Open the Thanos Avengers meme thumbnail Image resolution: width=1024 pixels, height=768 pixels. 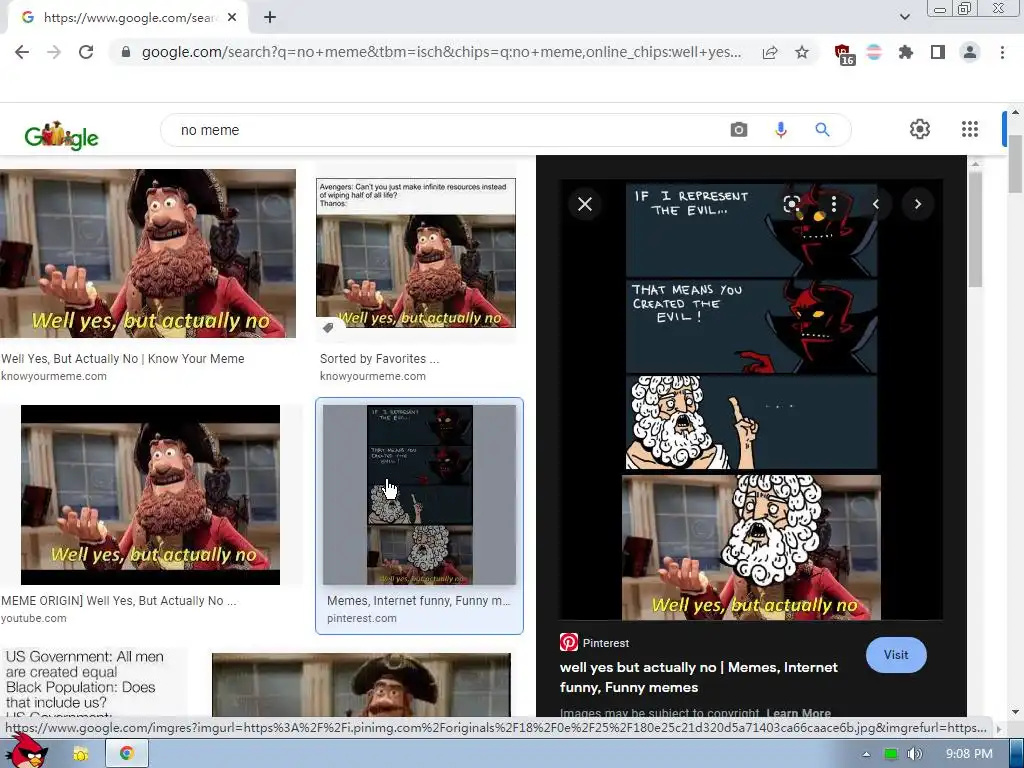(x=416, y=253)
